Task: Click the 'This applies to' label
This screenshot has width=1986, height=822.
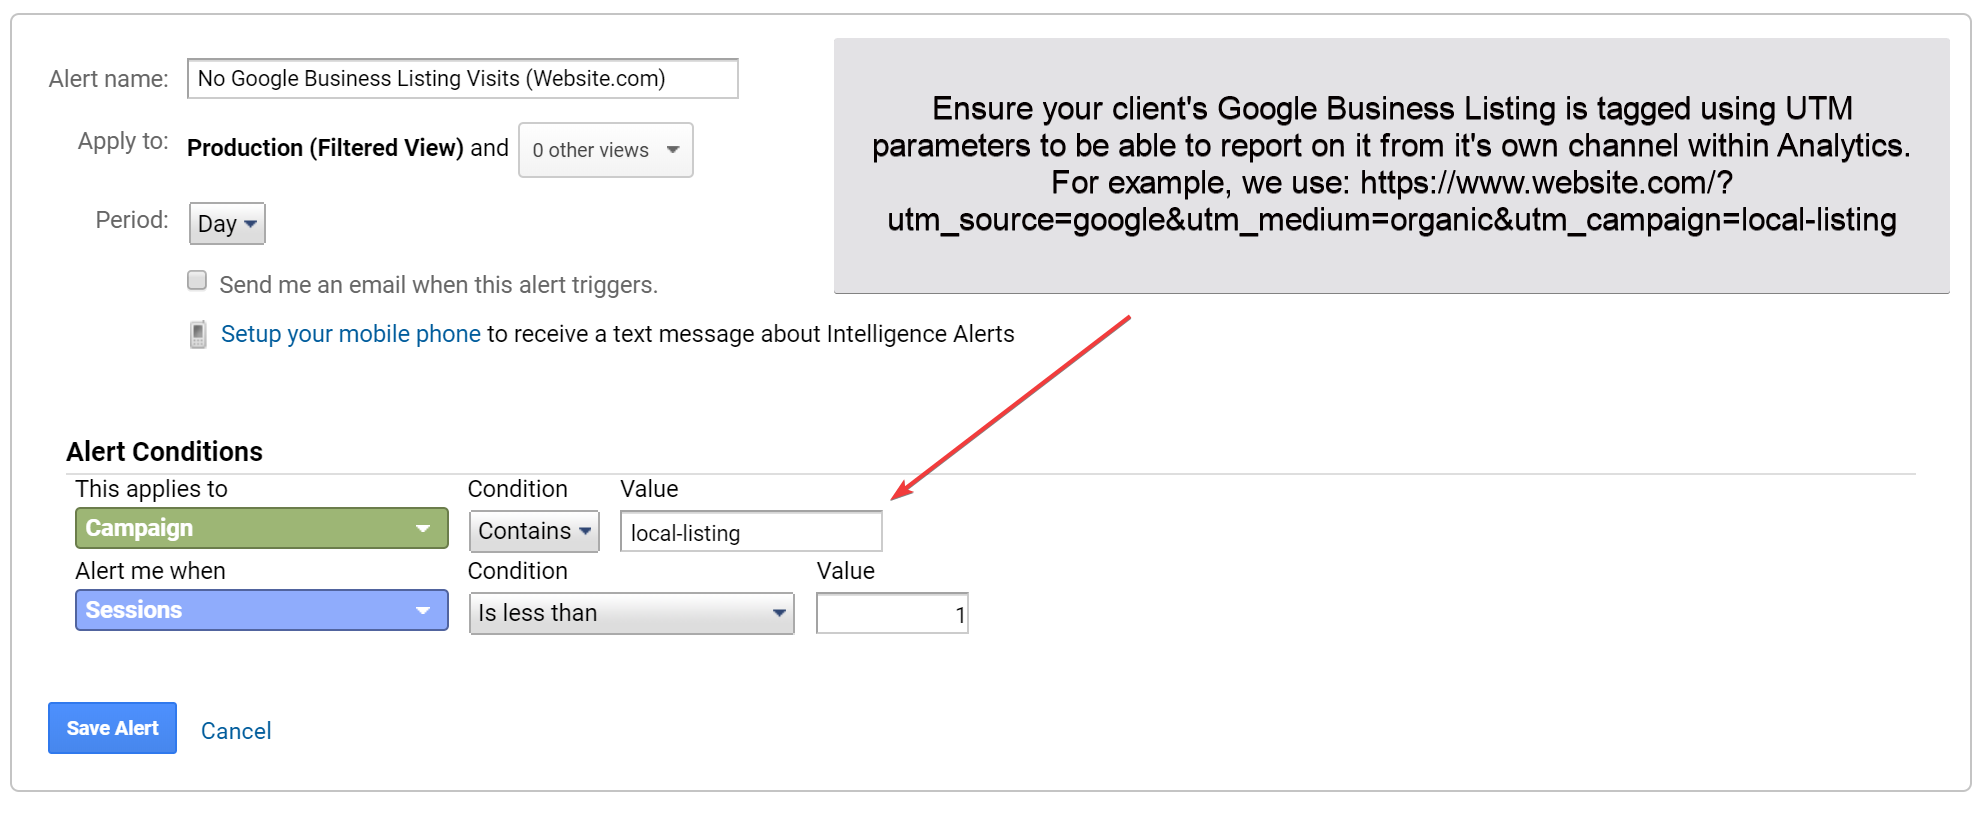Action: (151, 489)
